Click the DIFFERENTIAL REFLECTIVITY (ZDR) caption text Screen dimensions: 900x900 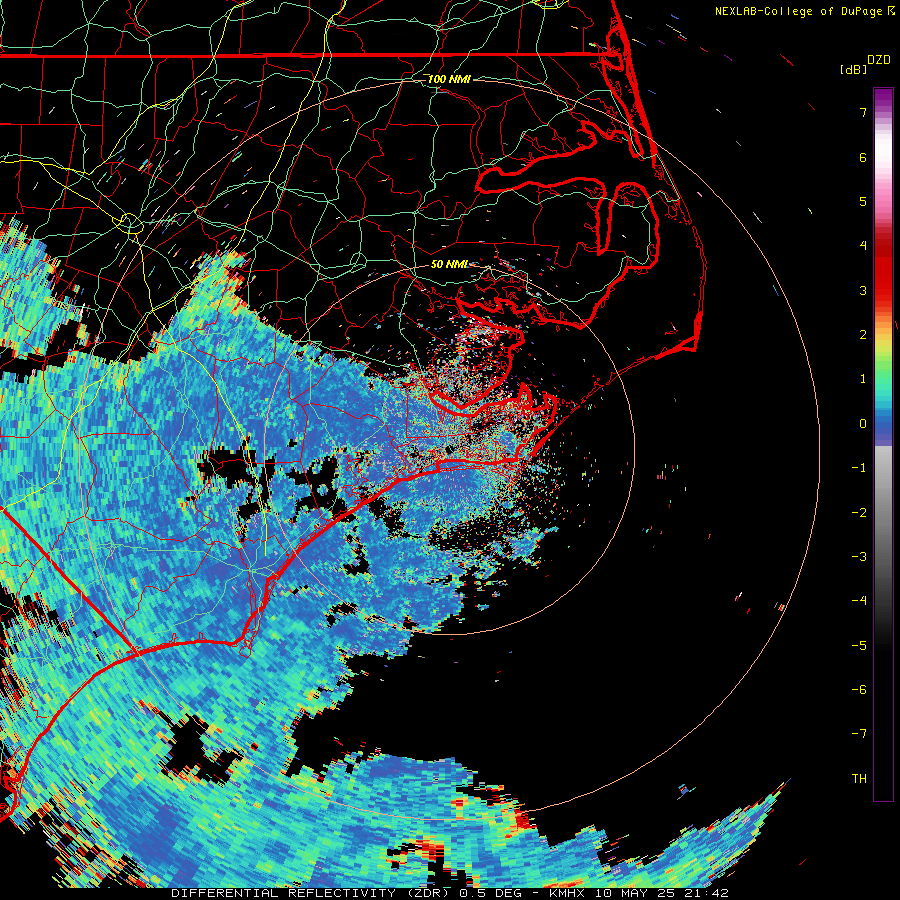click(313, 893)
